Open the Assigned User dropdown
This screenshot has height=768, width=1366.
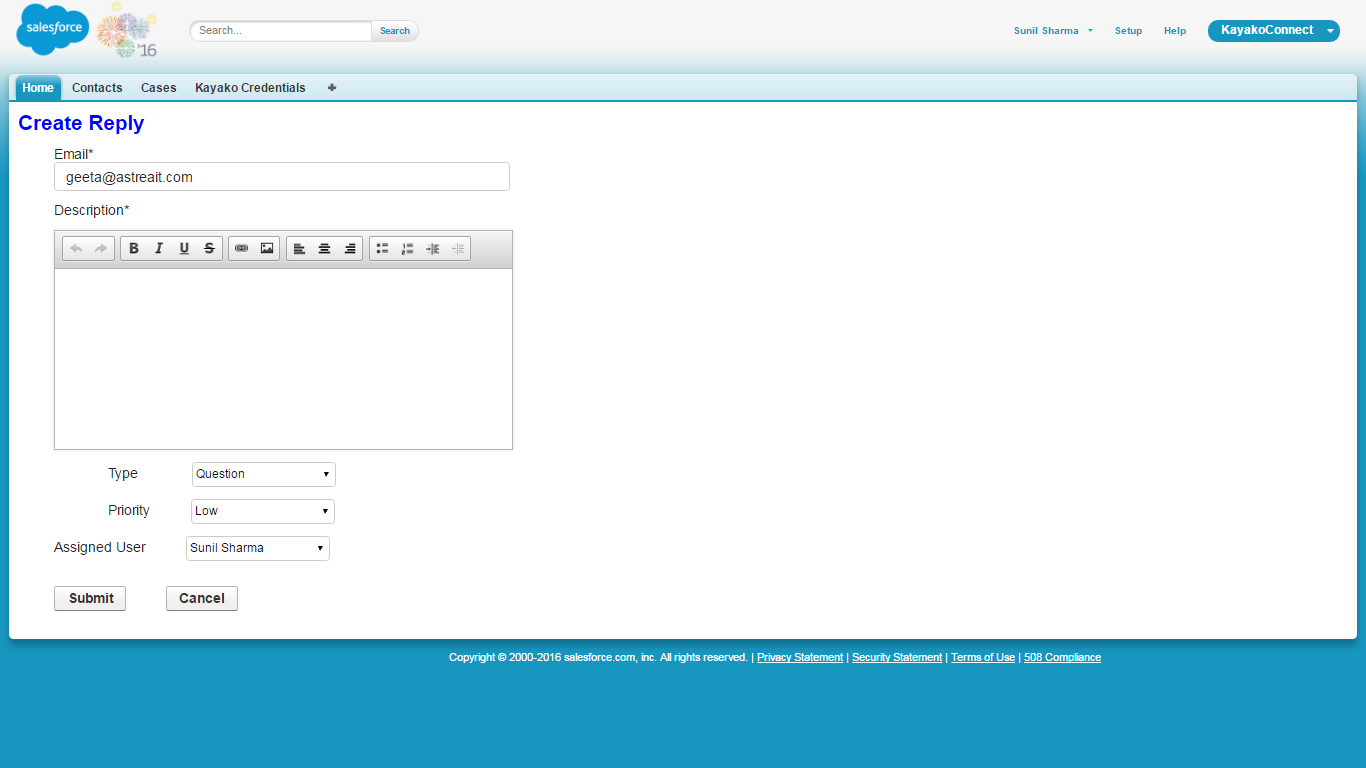(258, 548)
